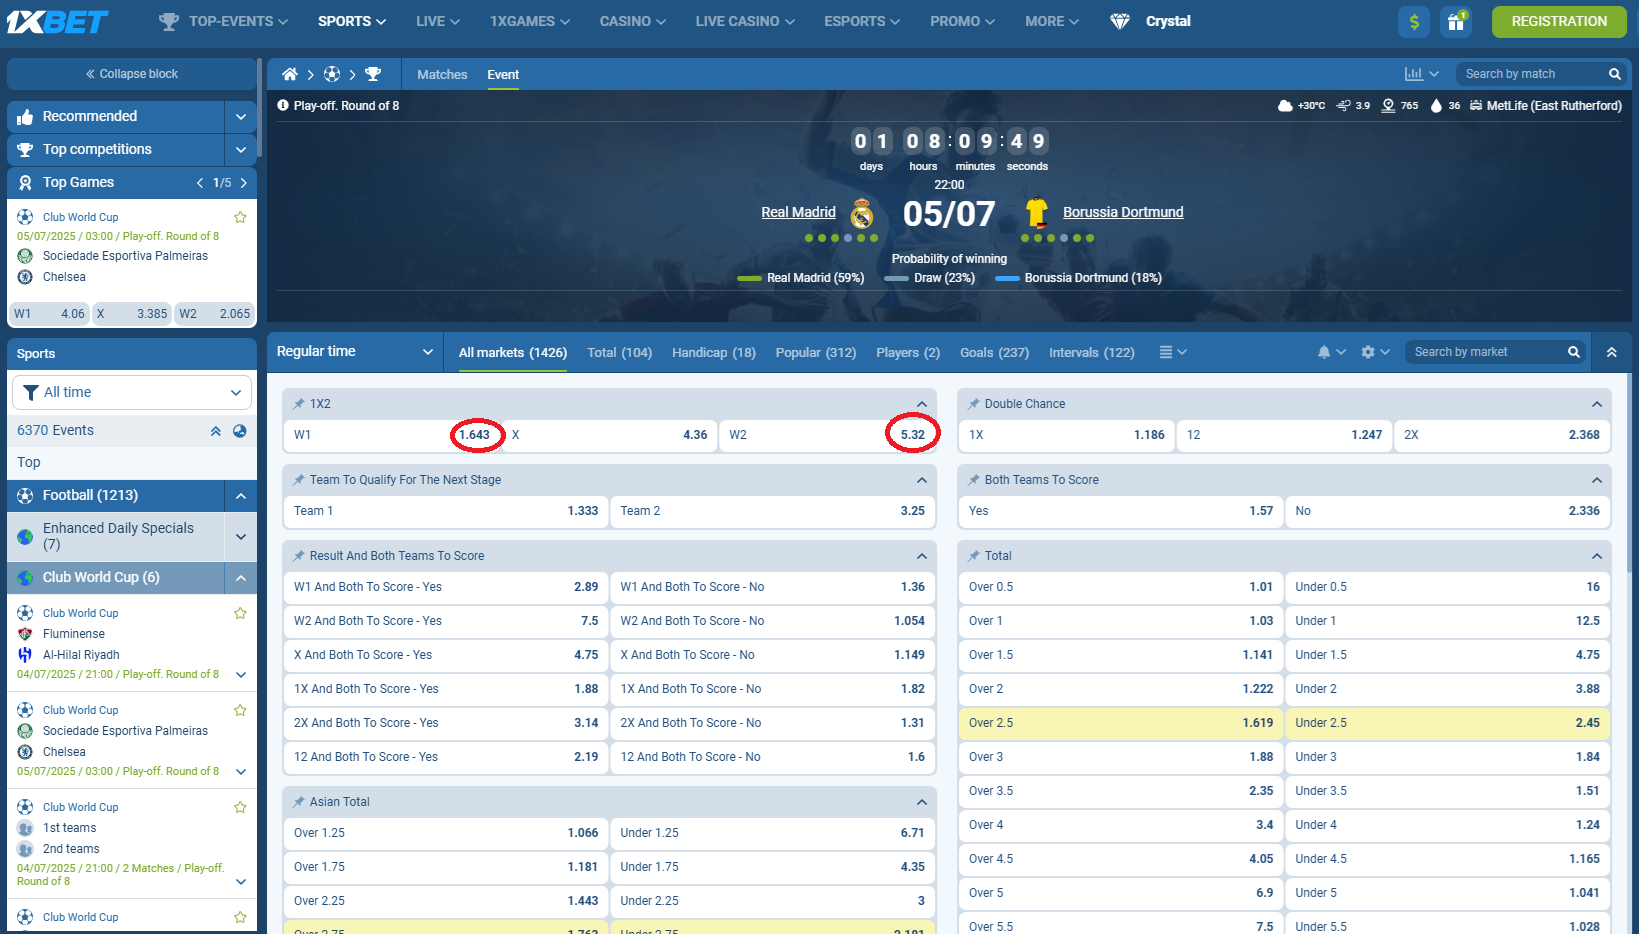Open the gift bonus icon

point(1456,22)
